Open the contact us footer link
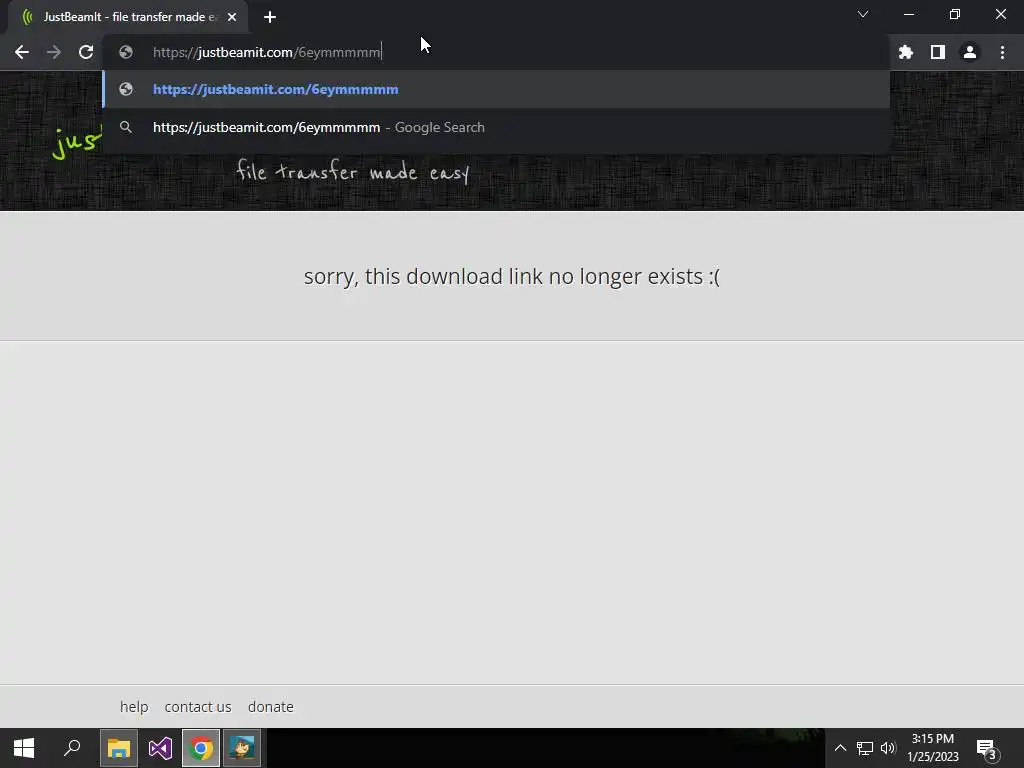The image size is (1024, 768). tap(198, 707)
